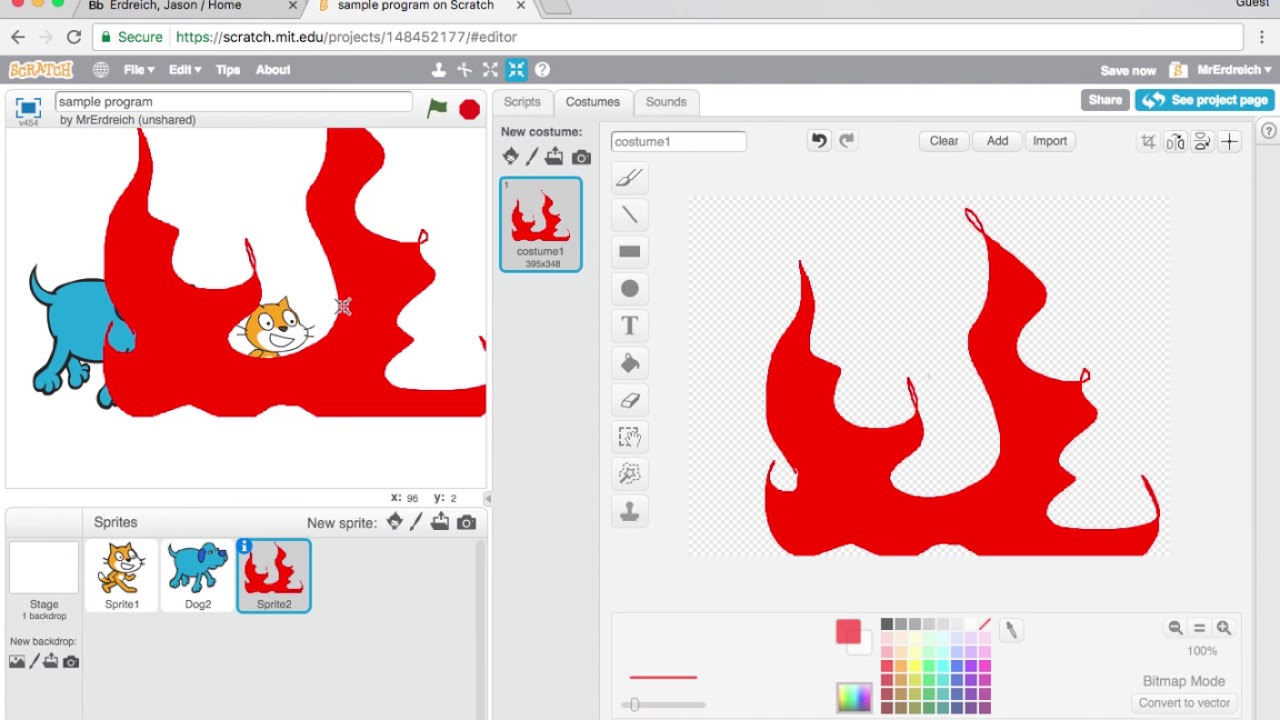This screenshot has height=720, width=1280.
Task: Select the Fill with color bucket tool
Action: pos(629,363)
